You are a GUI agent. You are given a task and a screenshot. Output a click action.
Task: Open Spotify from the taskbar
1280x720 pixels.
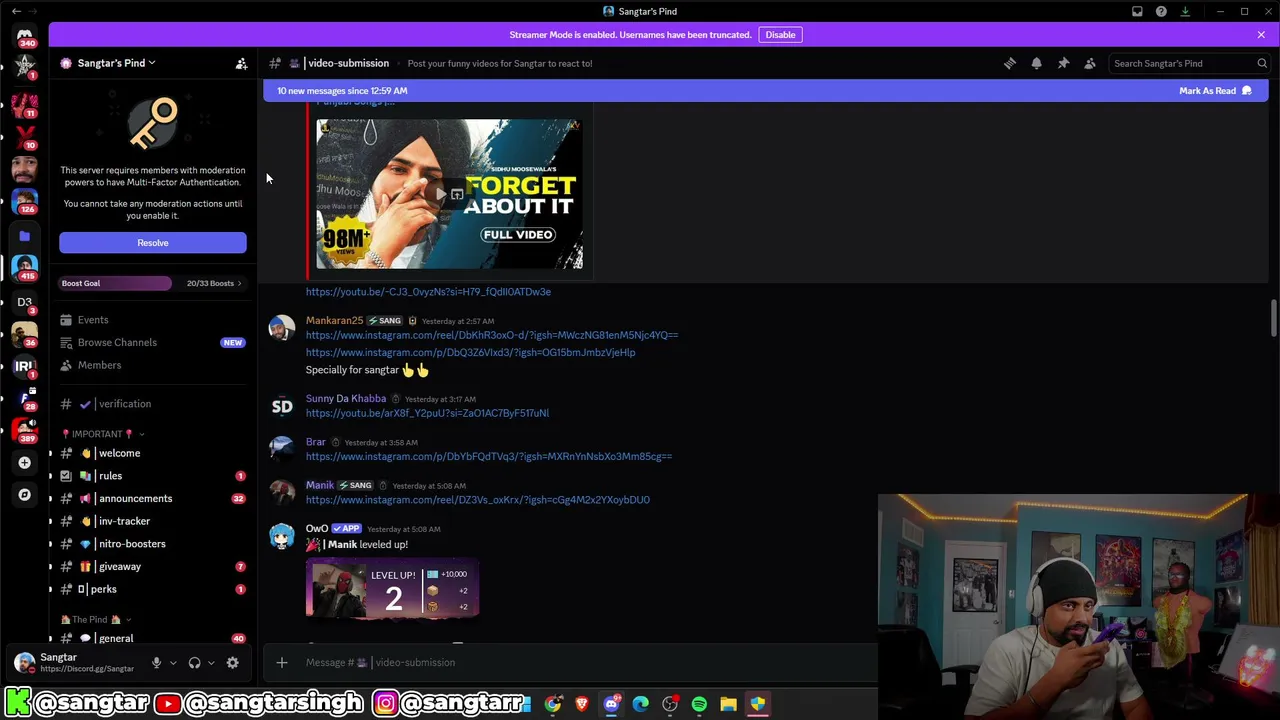coord(699,704)
